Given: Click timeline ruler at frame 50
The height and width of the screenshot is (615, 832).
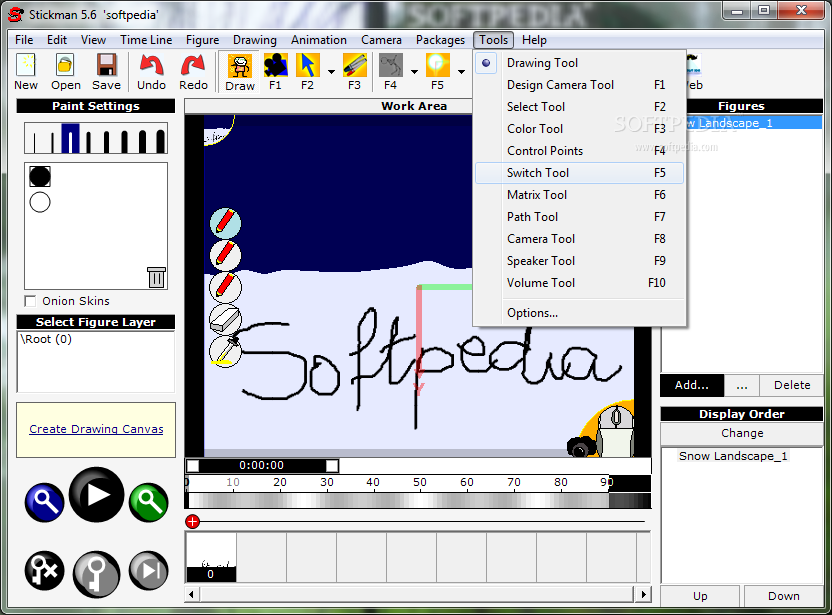Looking at the screenshot, I should (420, 482).
